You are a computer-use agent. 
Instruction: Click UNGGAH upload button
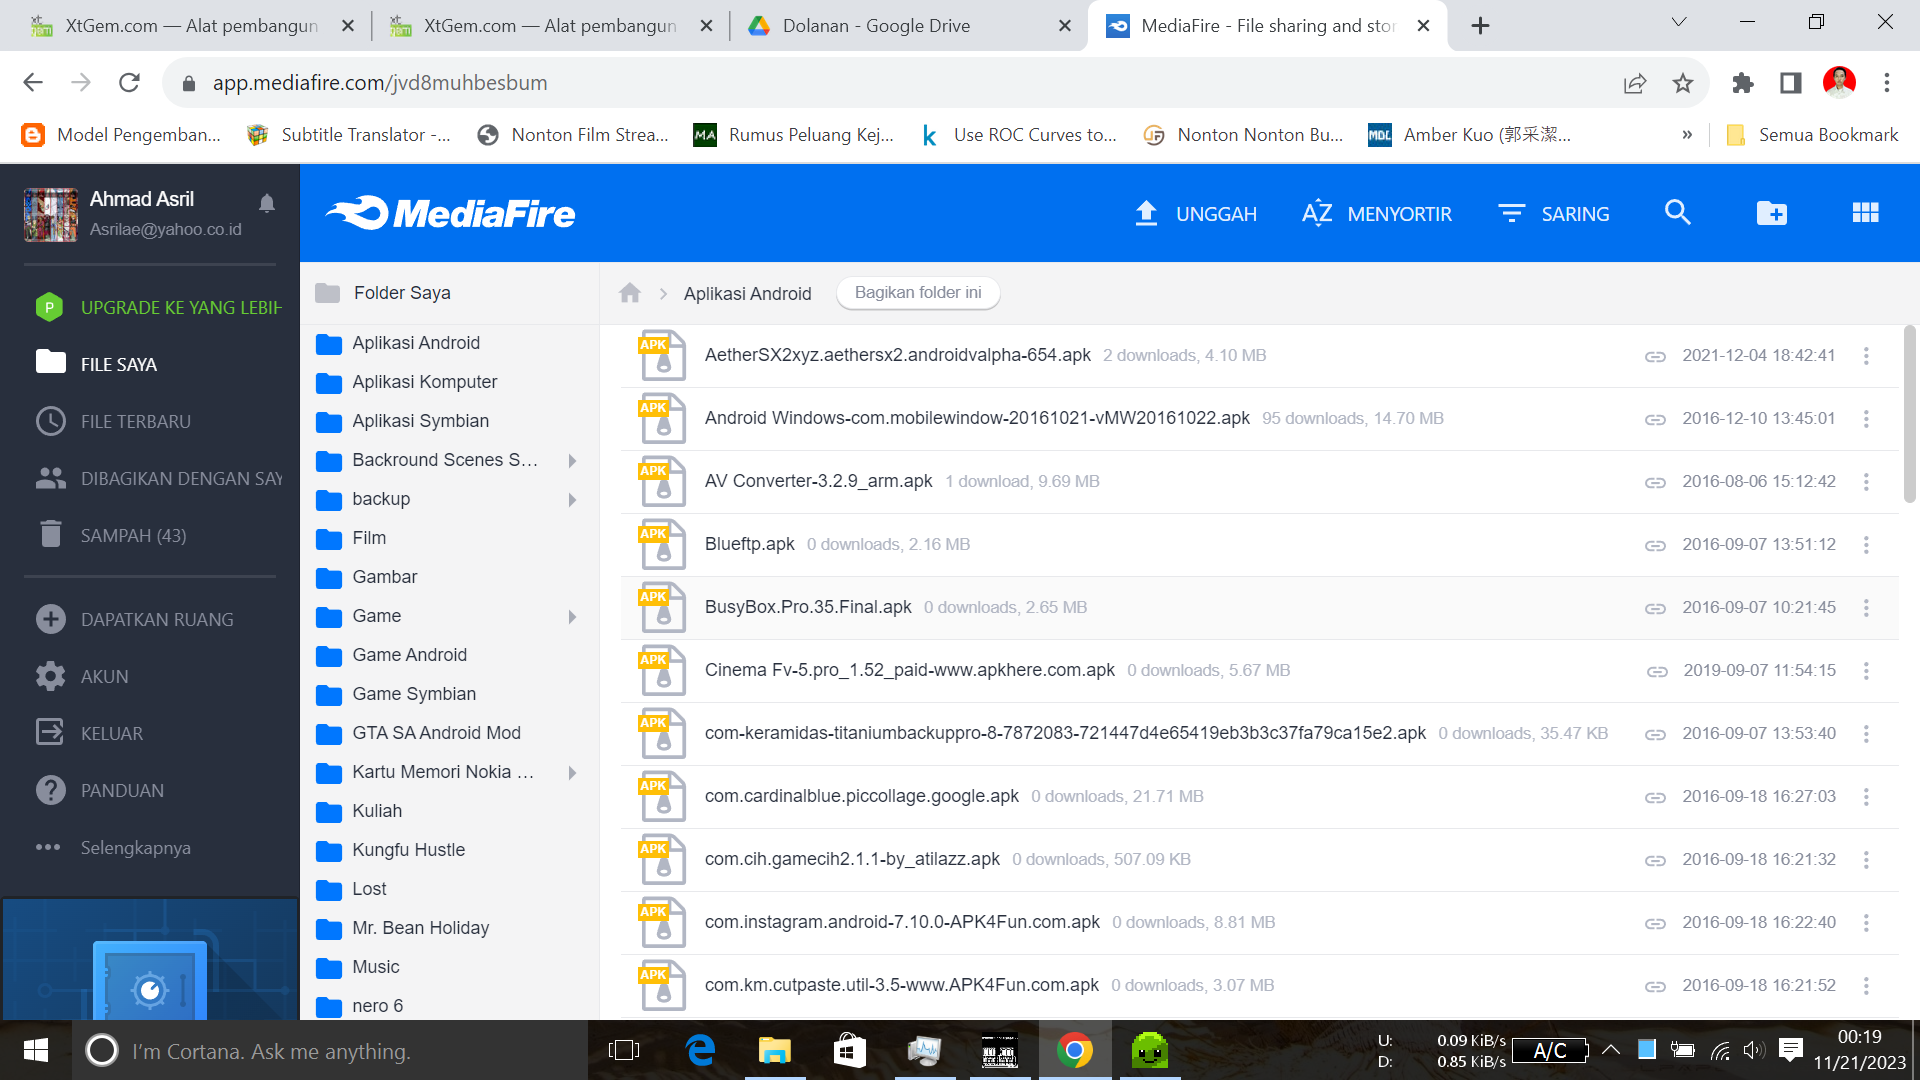1196,214
